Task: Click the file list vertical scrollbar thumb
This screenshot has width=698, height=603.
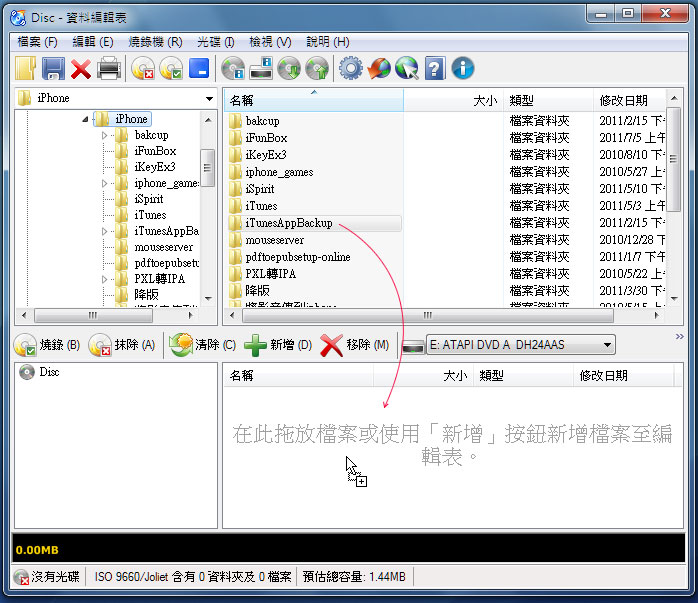Action: click(x=674, y=159)
